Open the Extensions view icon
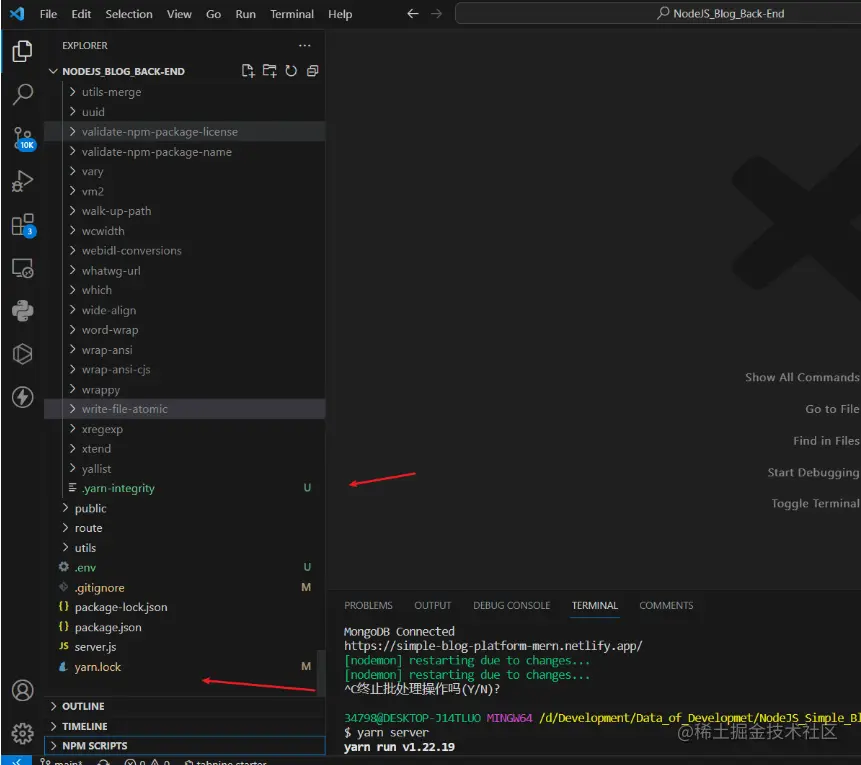This screenshot has width=861, height=765. point(23,225)
